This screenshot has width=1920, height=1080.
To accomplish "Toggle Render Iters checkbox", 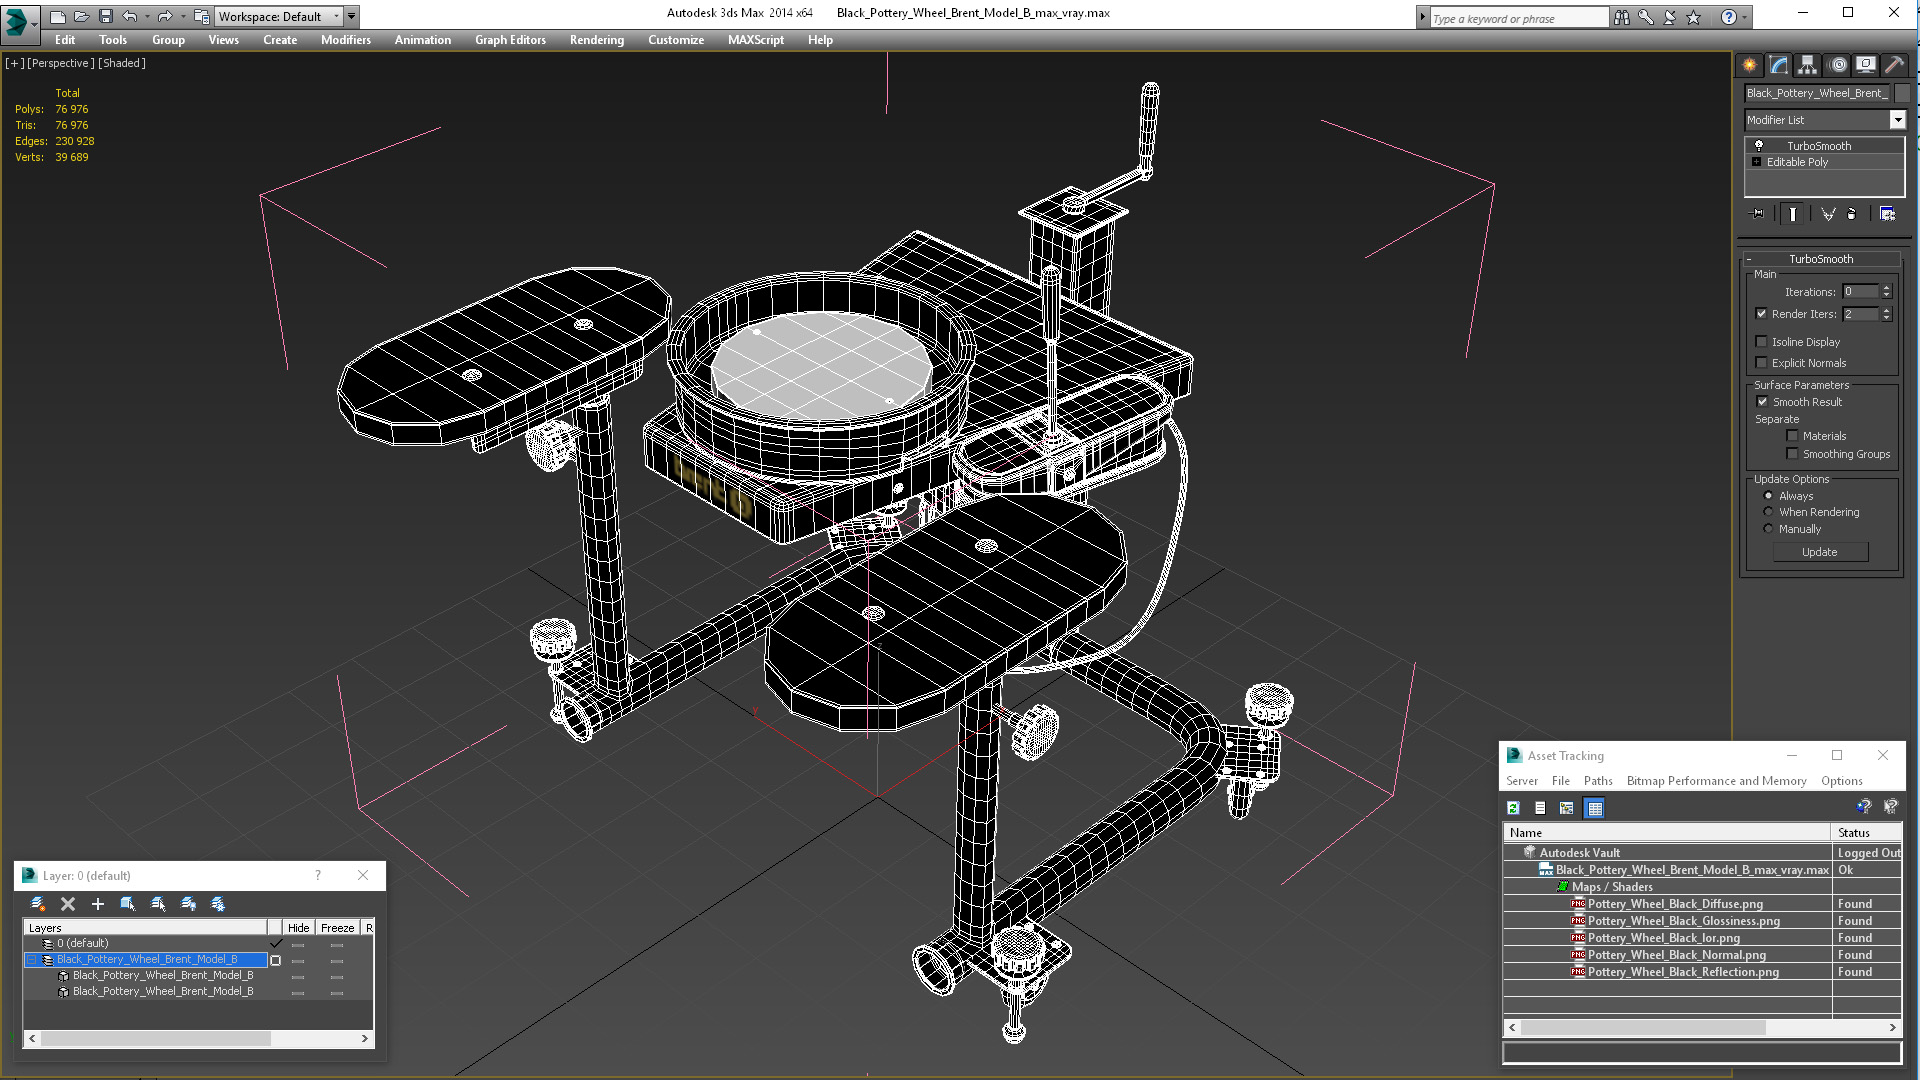I will [x=1762, y=314].
